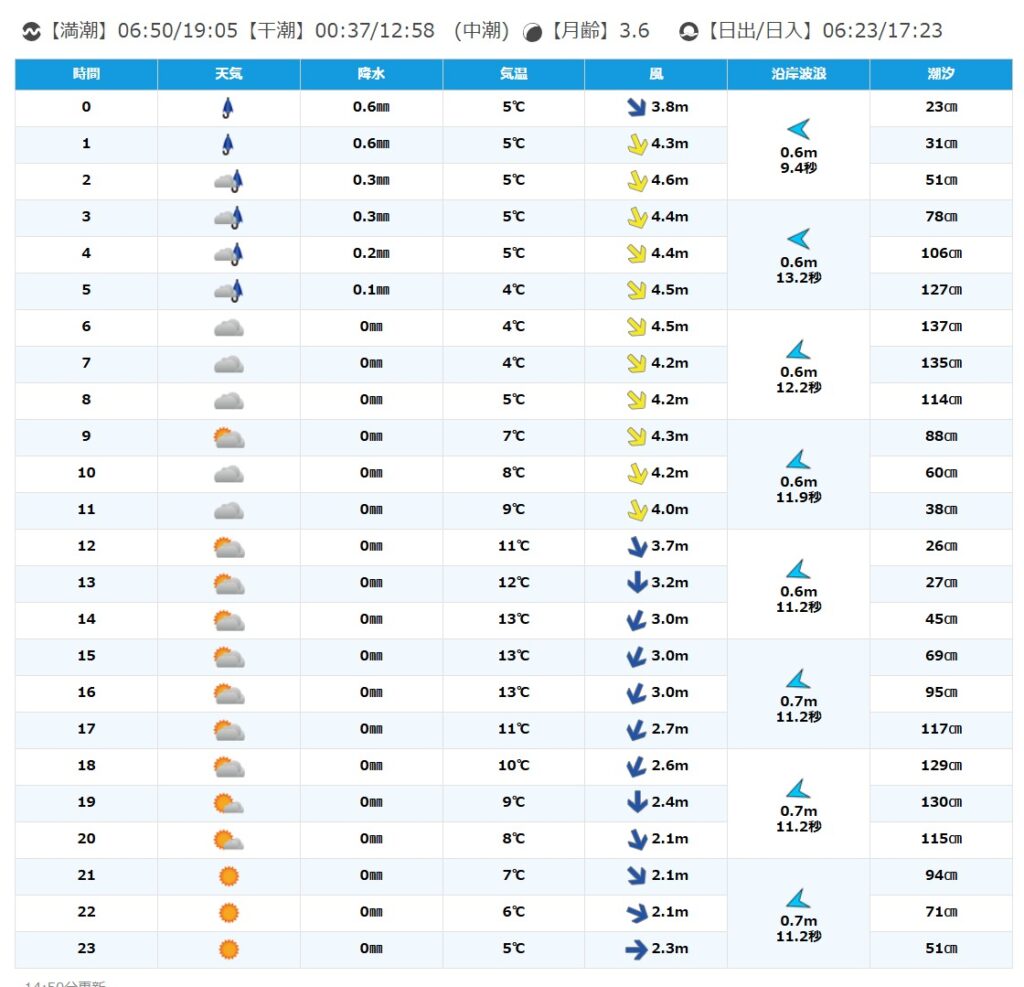Click the cloudy weather icon at hour 6
Screen dimensions: 1024x987
[x=228, y=327]
